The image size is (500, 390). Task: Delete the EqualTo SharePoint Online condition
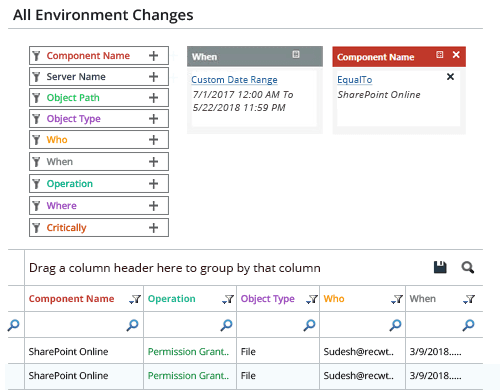coord(450,77)
